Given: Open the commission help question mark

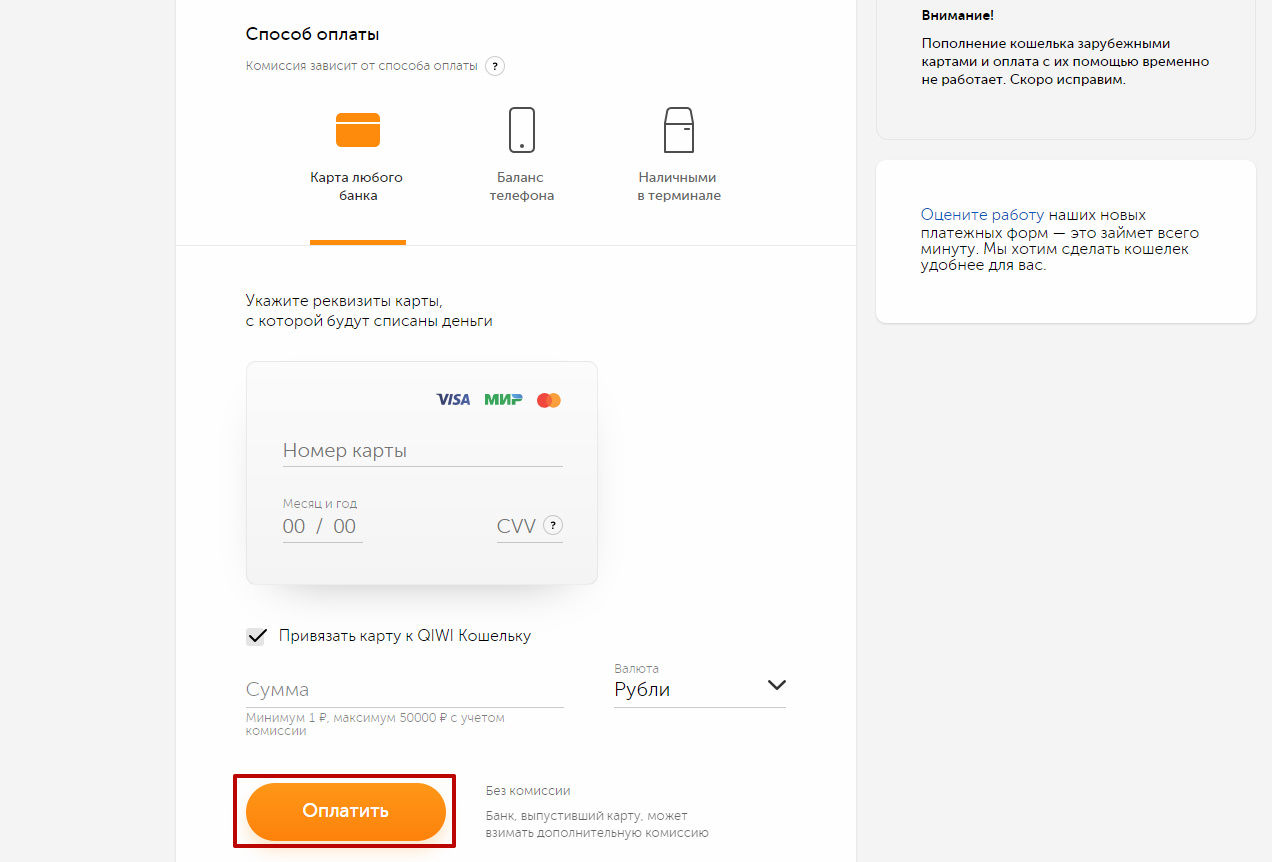Looking at the screenshot, I should point(494,66).
